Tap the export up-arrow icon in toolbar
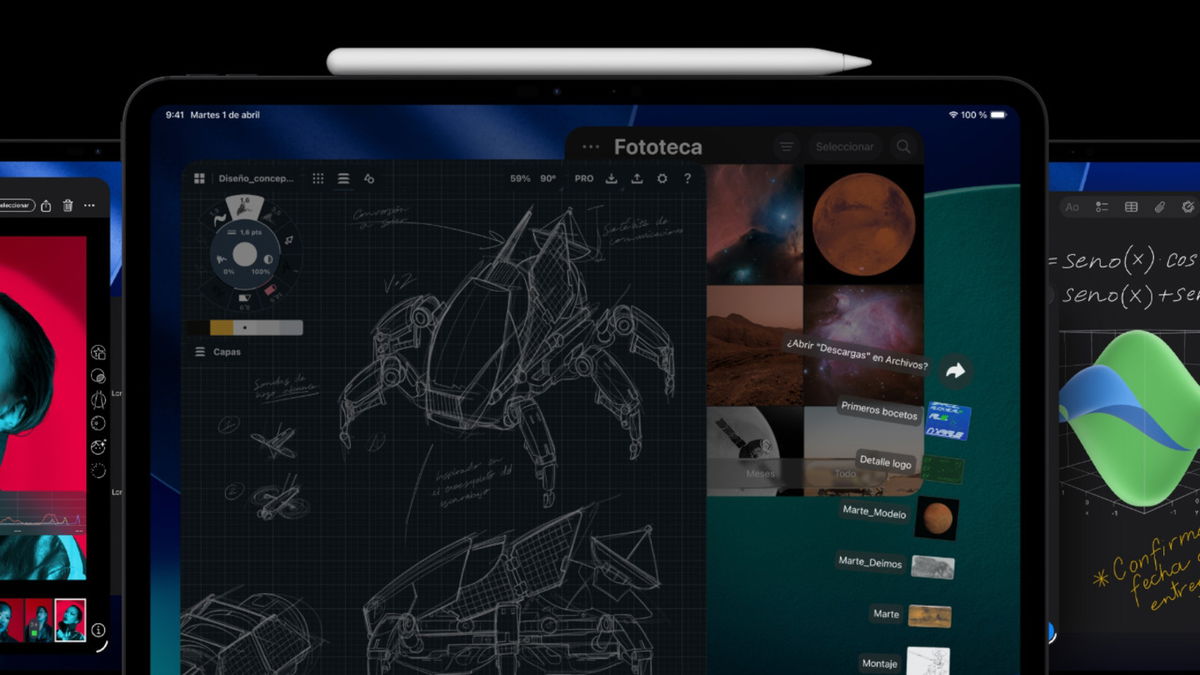Image resolution: width=1200 pixels, height=675 pixels. [x=636, y=178]
